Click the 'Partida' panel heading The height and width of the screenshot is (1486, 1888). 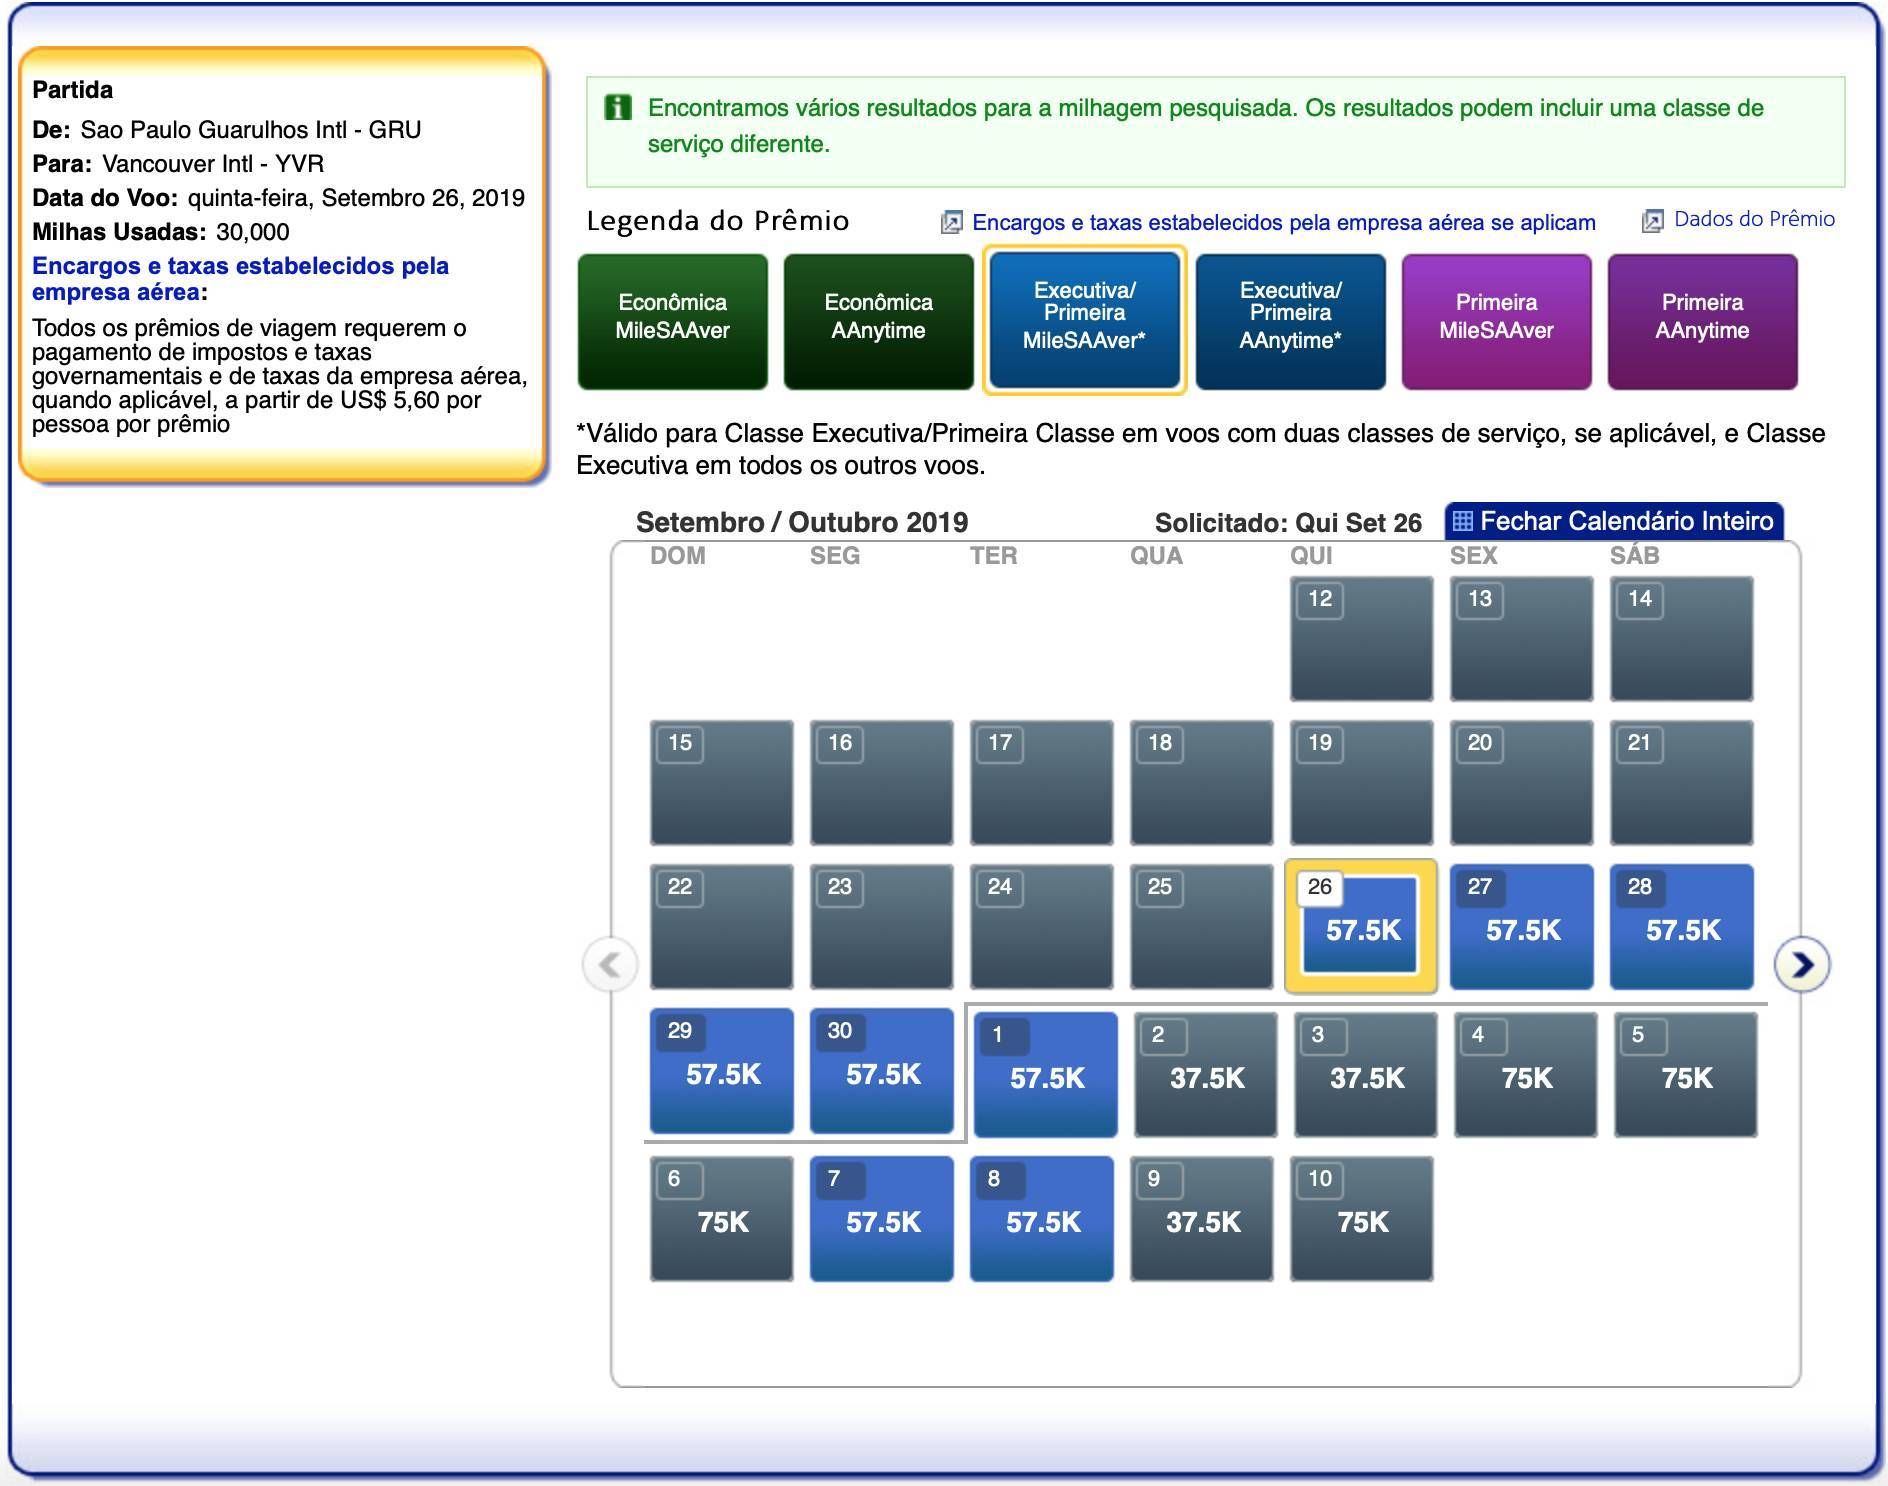click(73, 90)
